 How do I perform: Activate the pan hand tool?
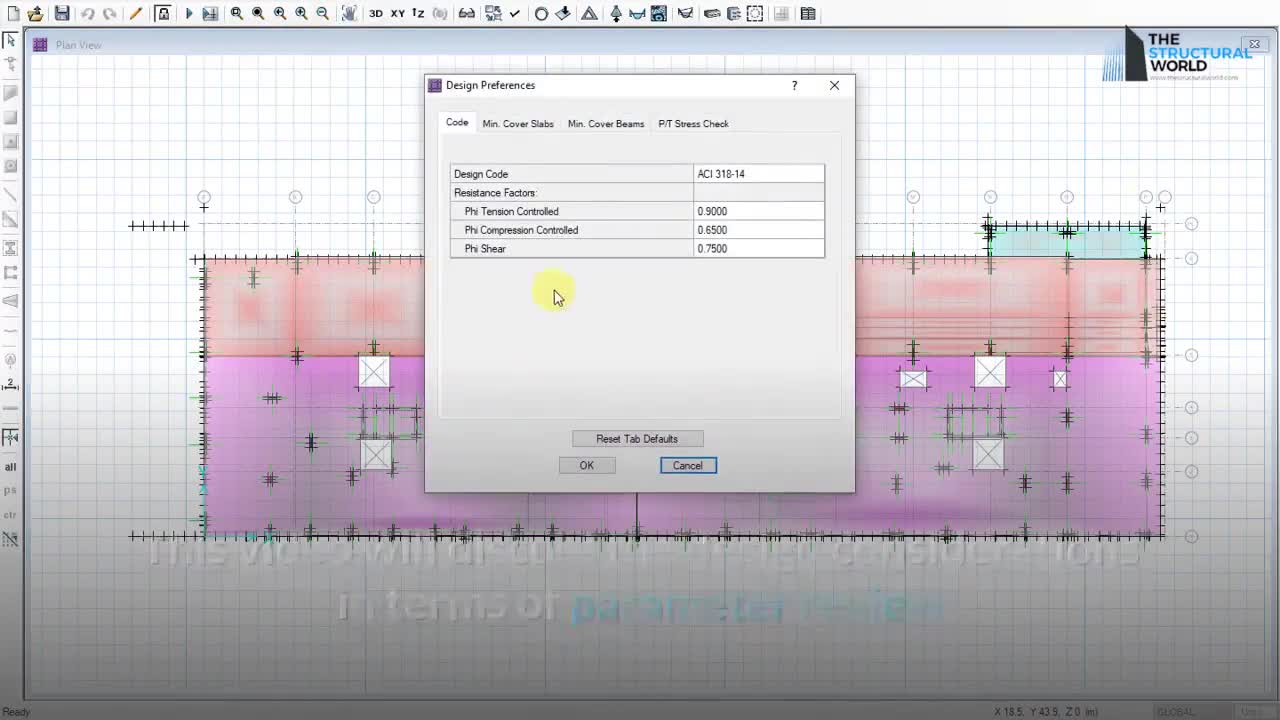[350, 14]
